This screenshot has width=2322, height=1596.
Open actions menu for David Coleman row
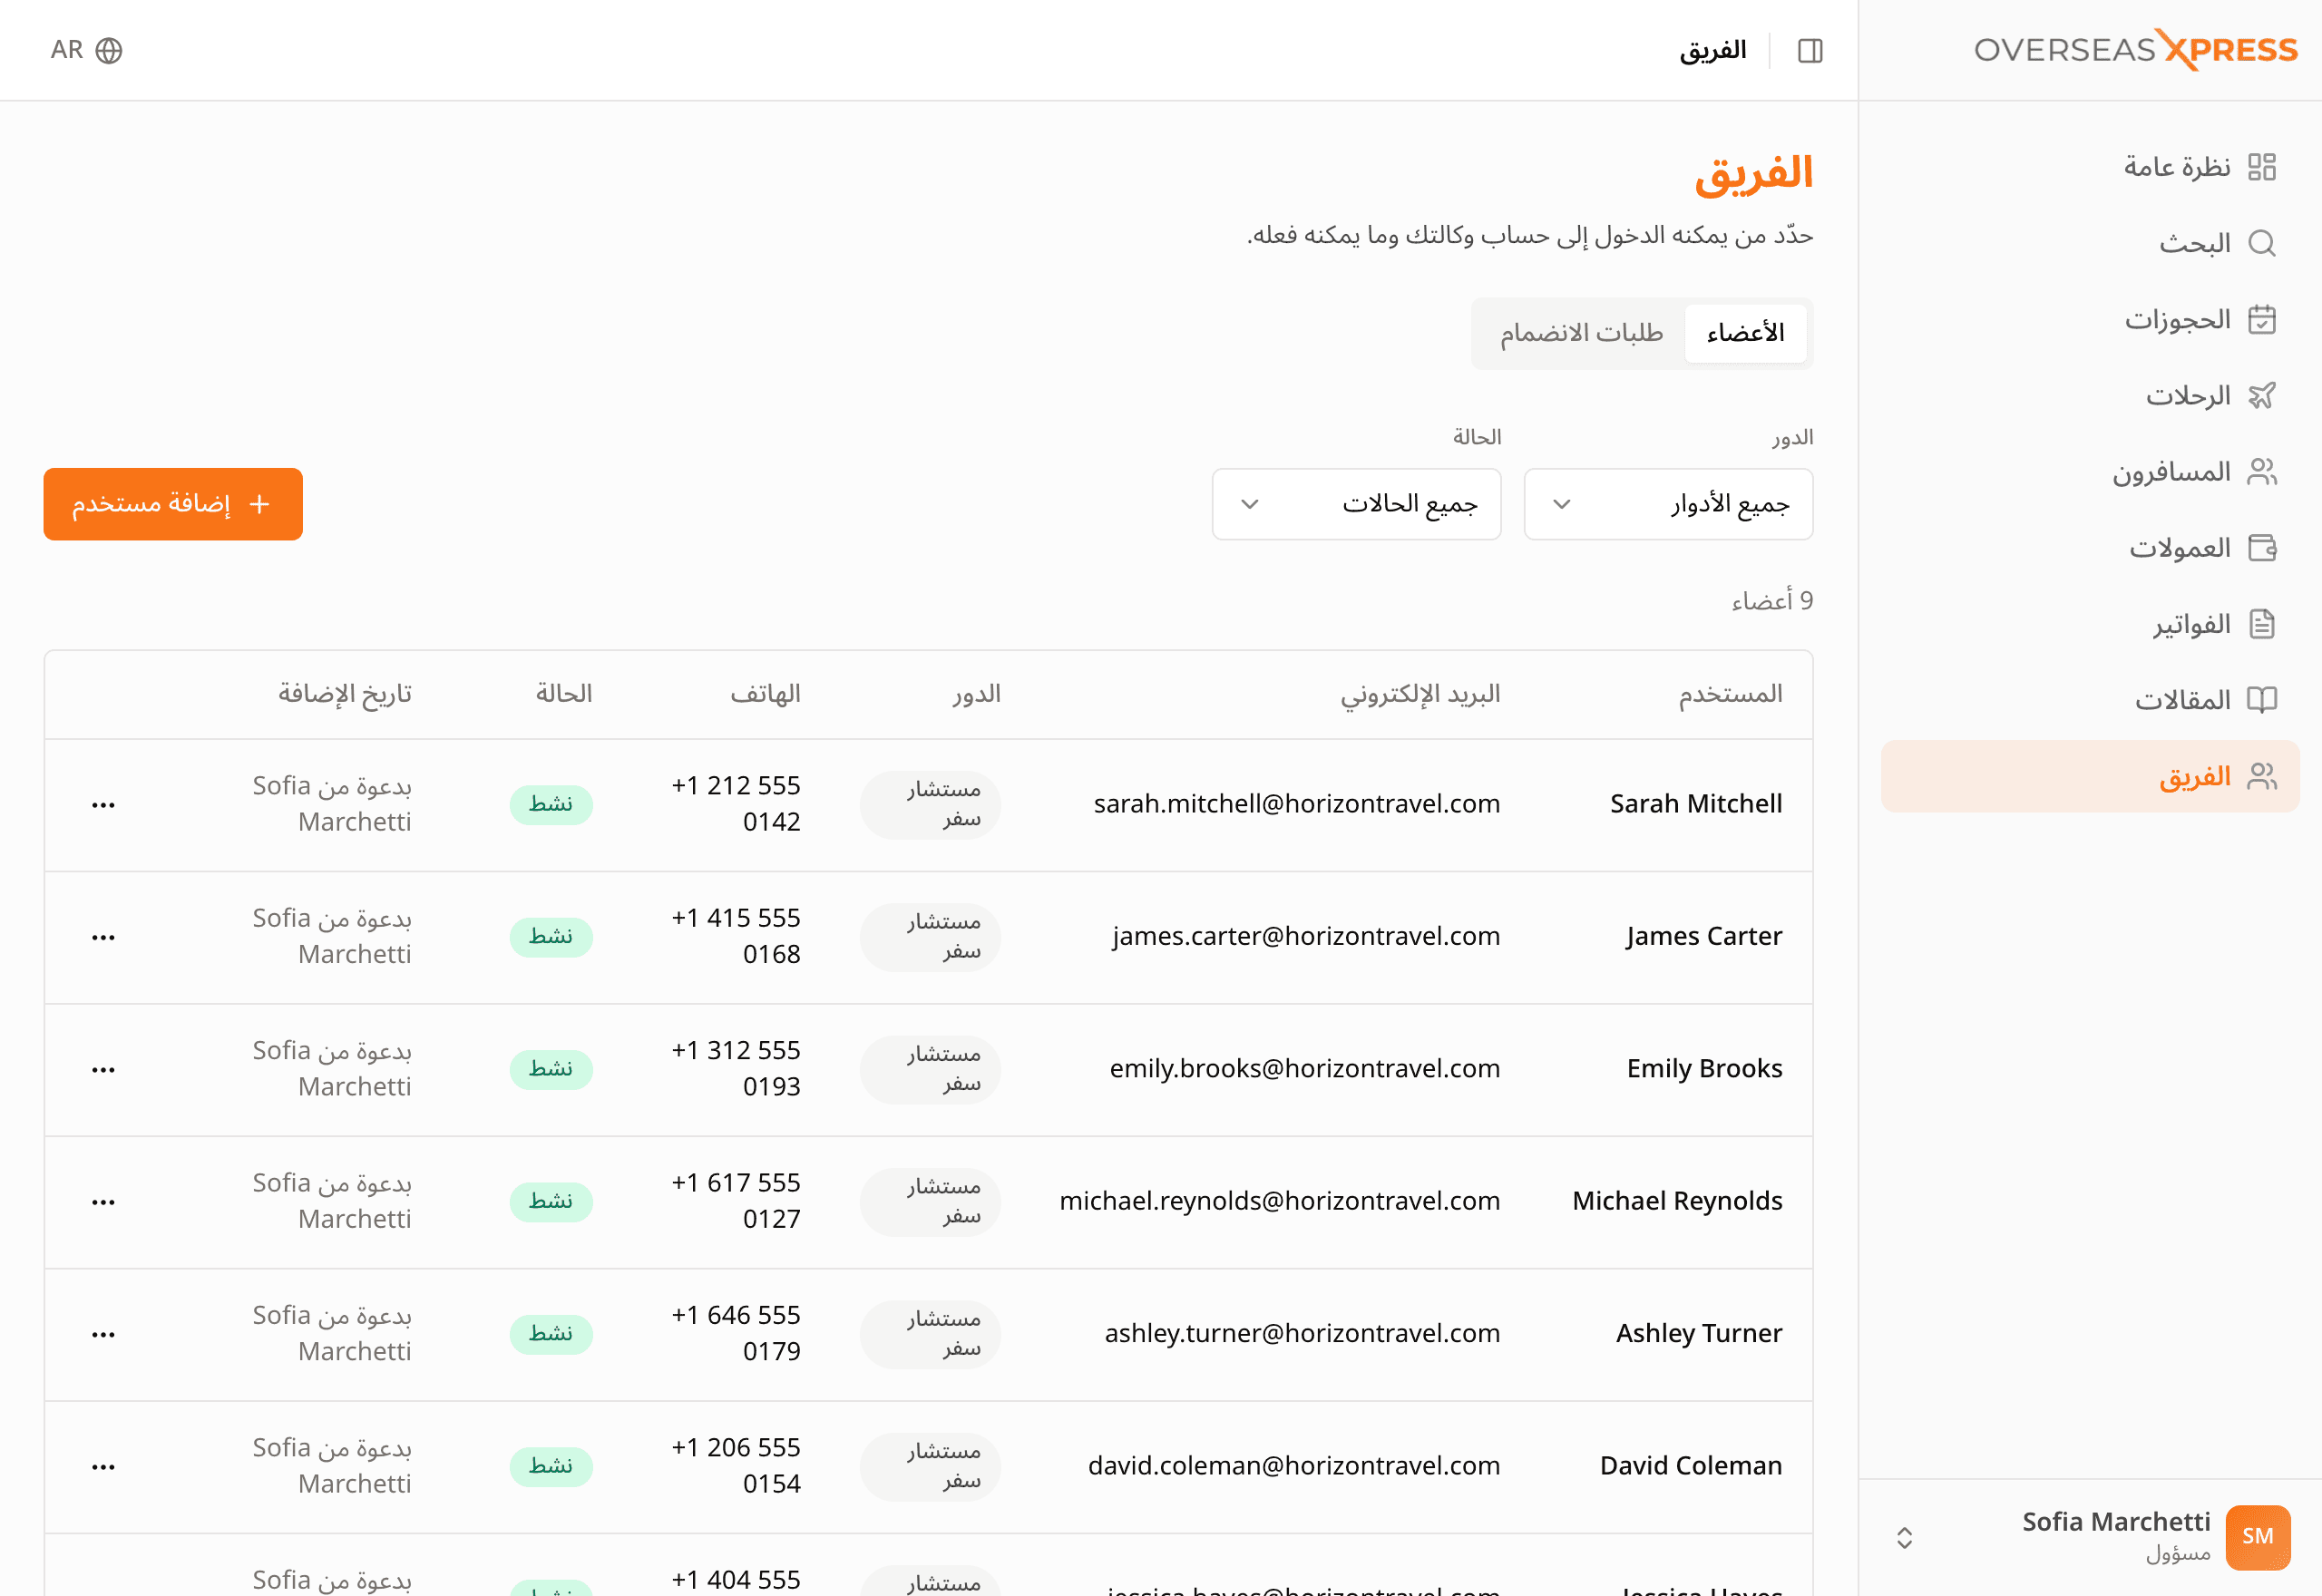[103, 1466]
